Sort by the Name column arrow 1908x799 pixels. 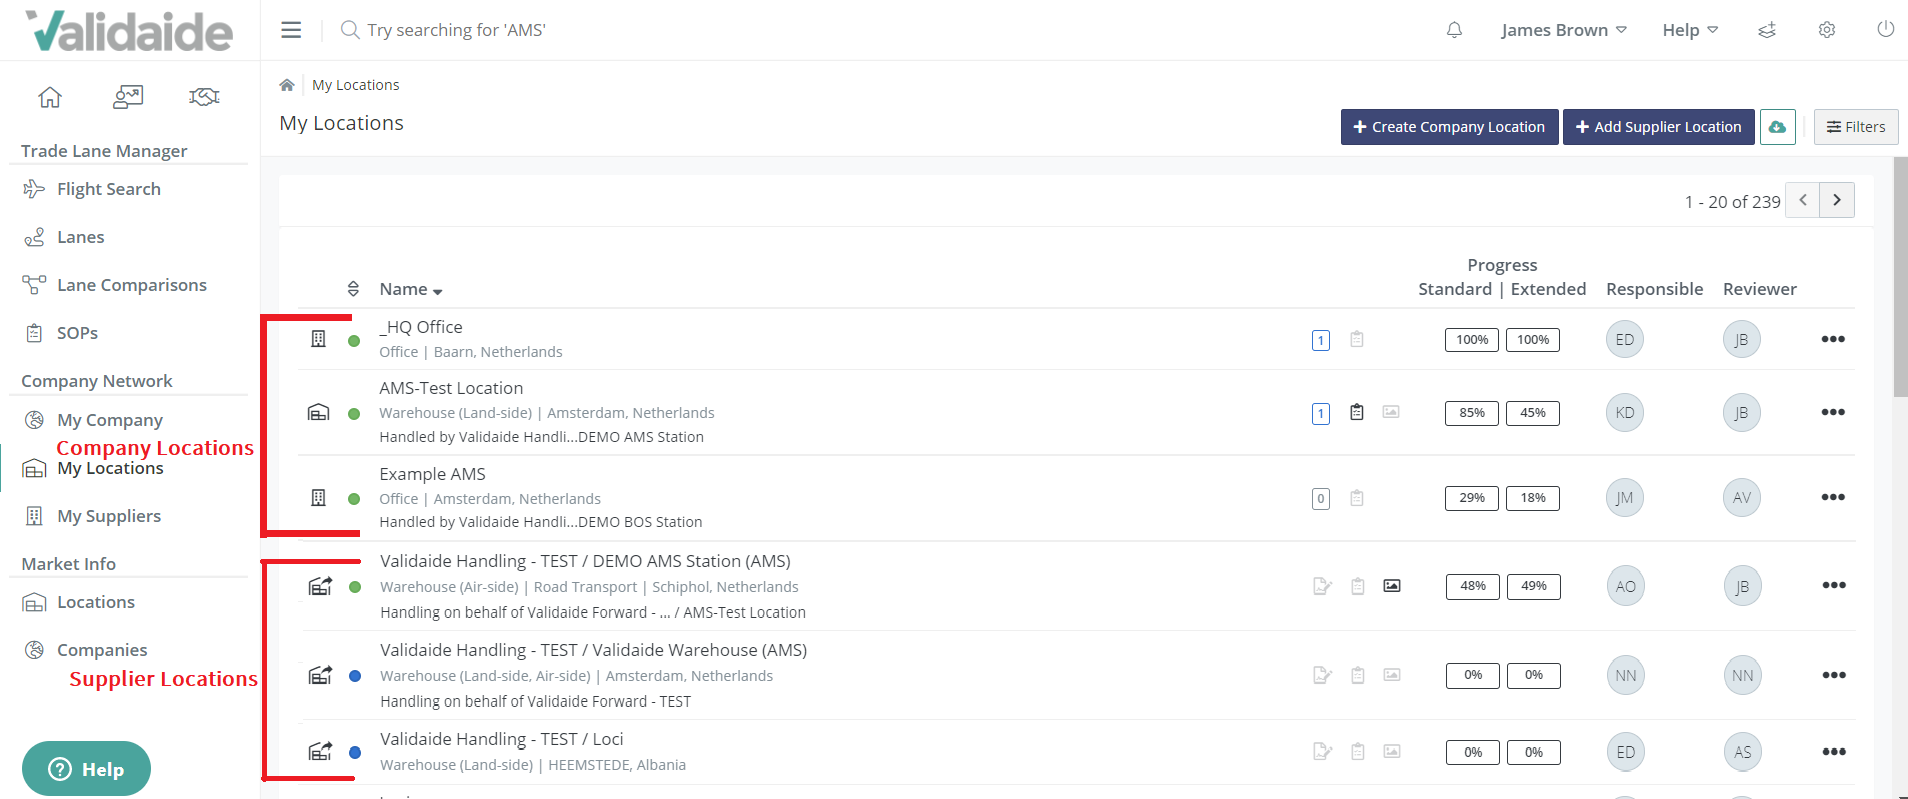tap(438, 291)
